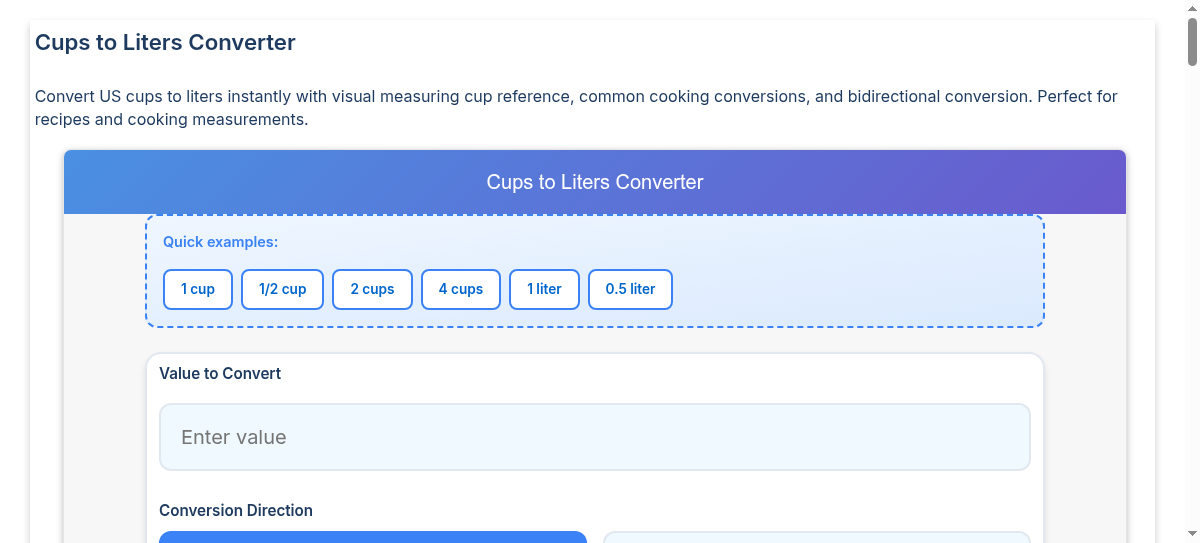Focus the 'Enter value' input field
Screen dimensions: 1200x543
(x=595, y=437)
